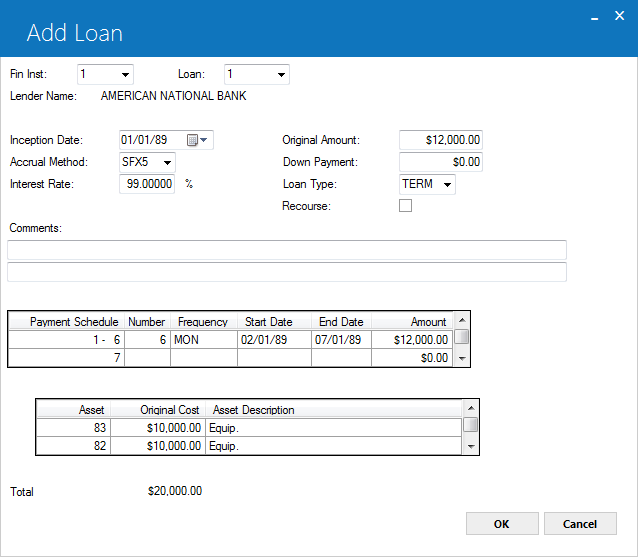
Task: Select the Amount column header
Action: 412,321
